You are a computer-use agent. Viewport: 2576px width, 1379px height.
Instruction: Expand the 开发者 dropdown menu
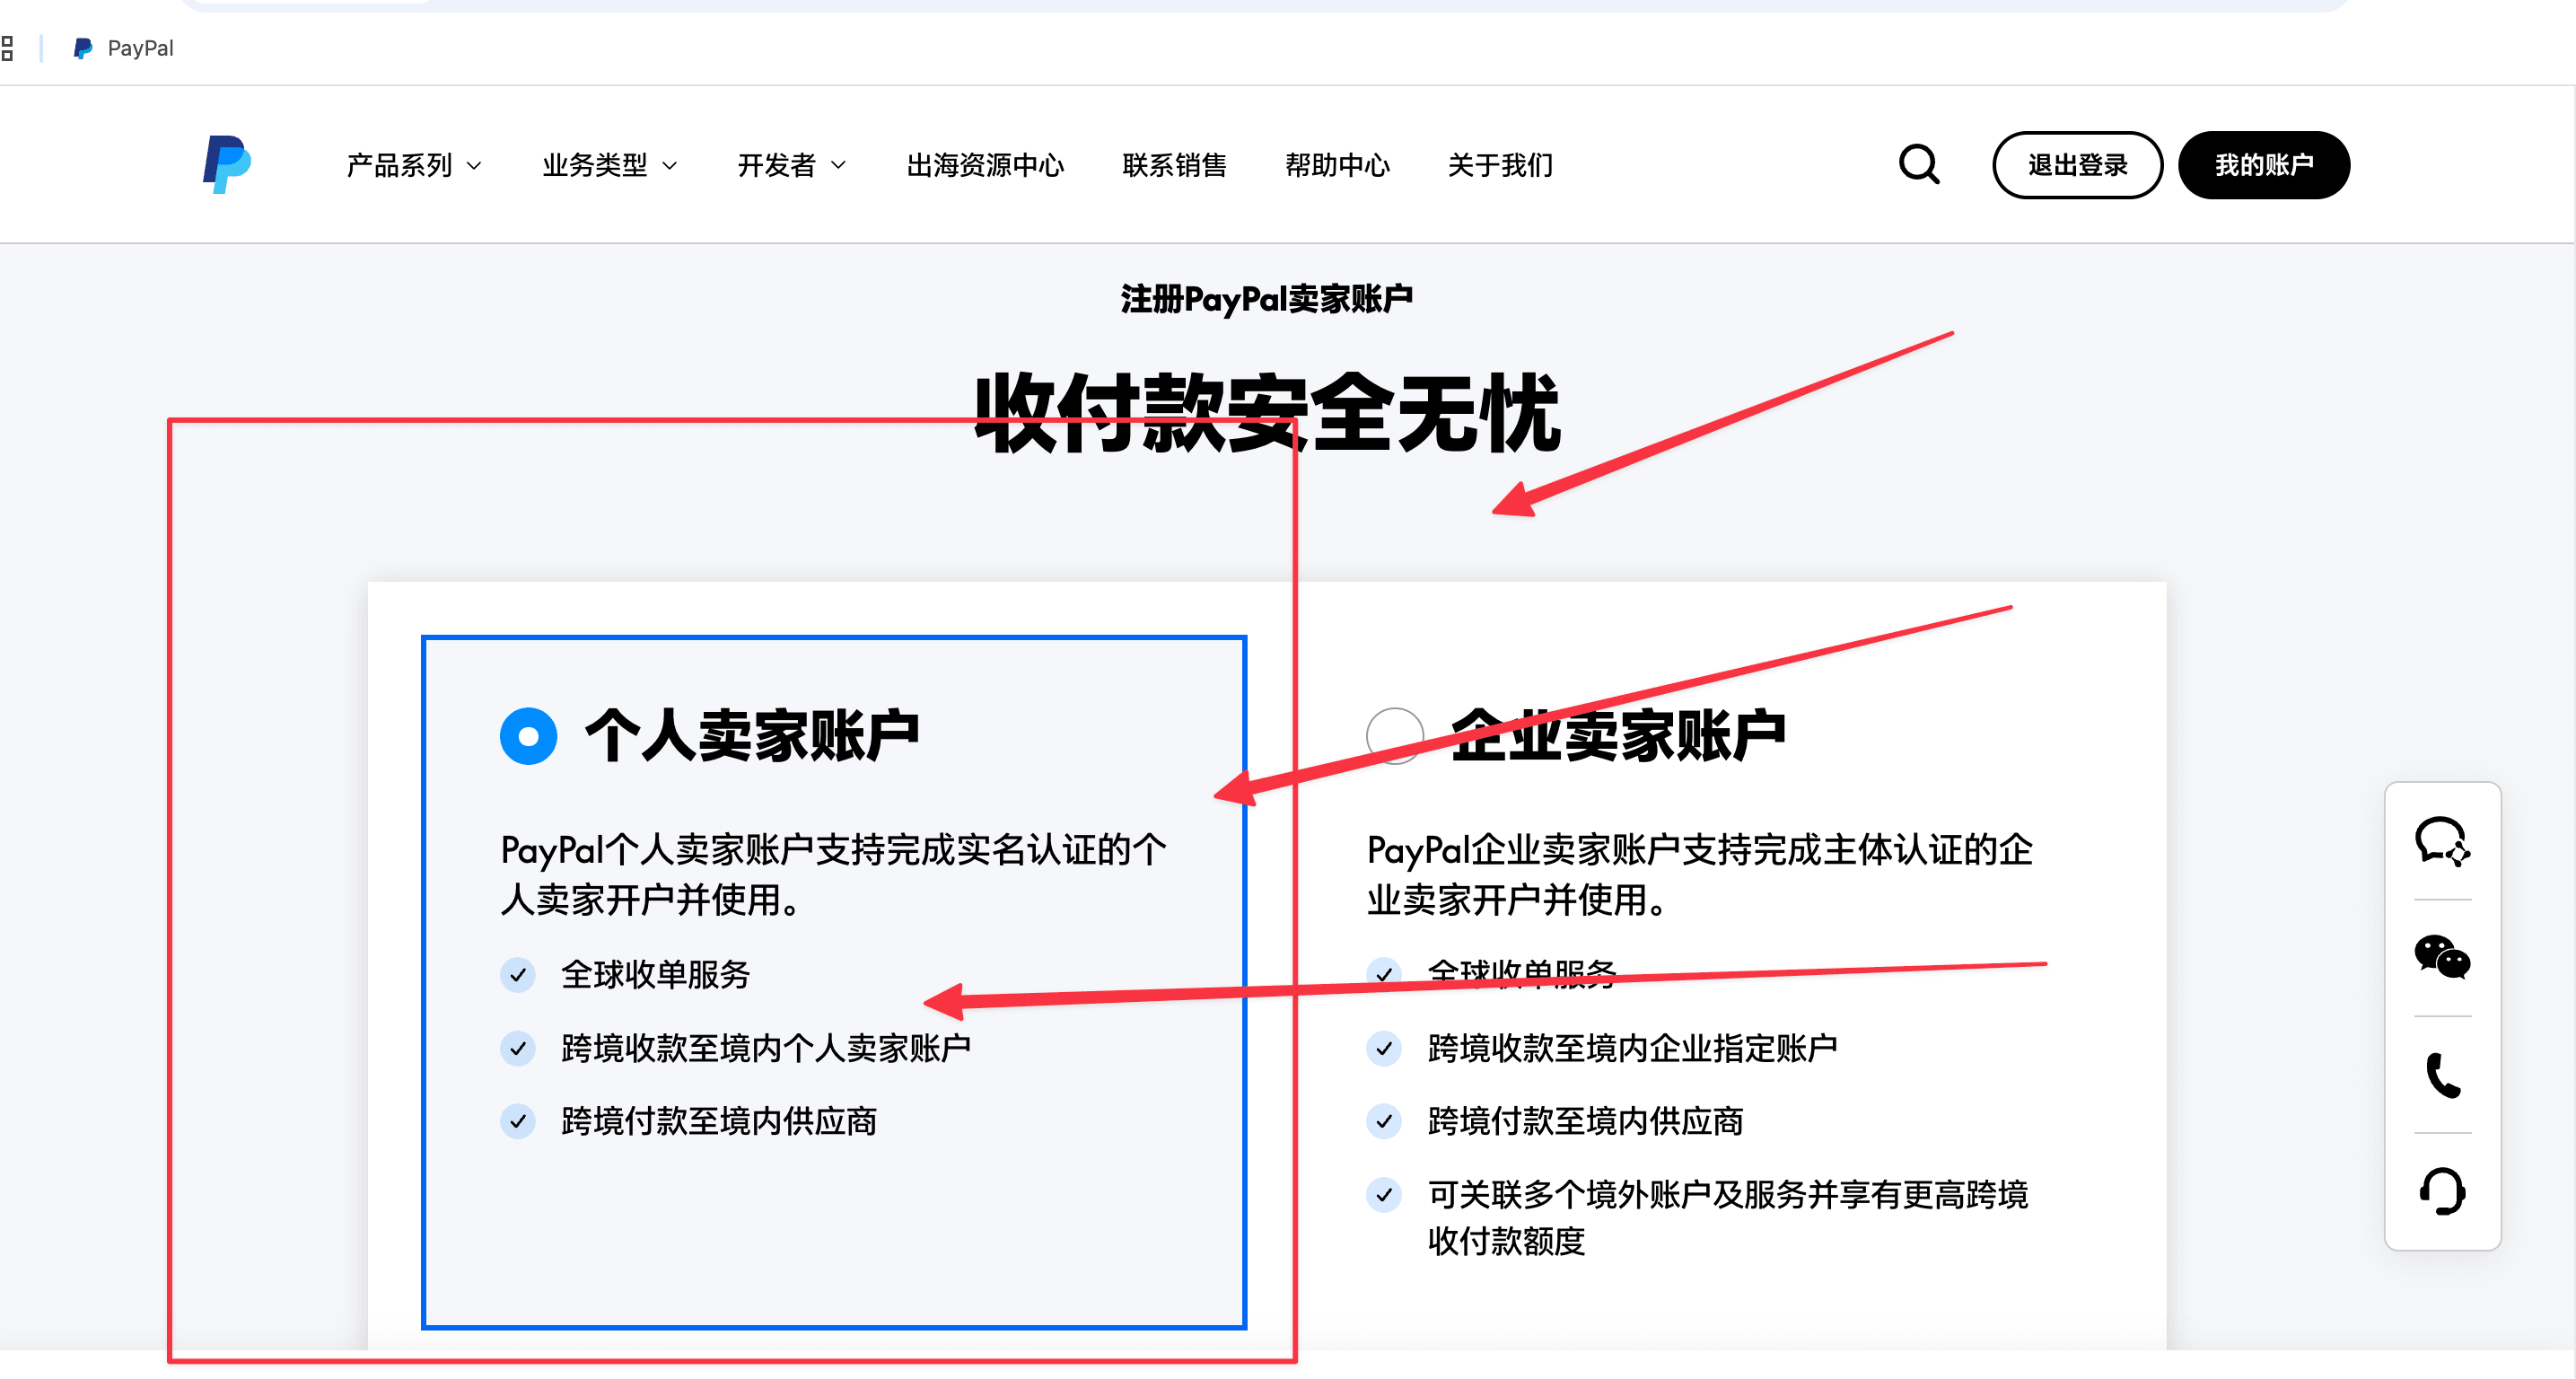[791, 165]
